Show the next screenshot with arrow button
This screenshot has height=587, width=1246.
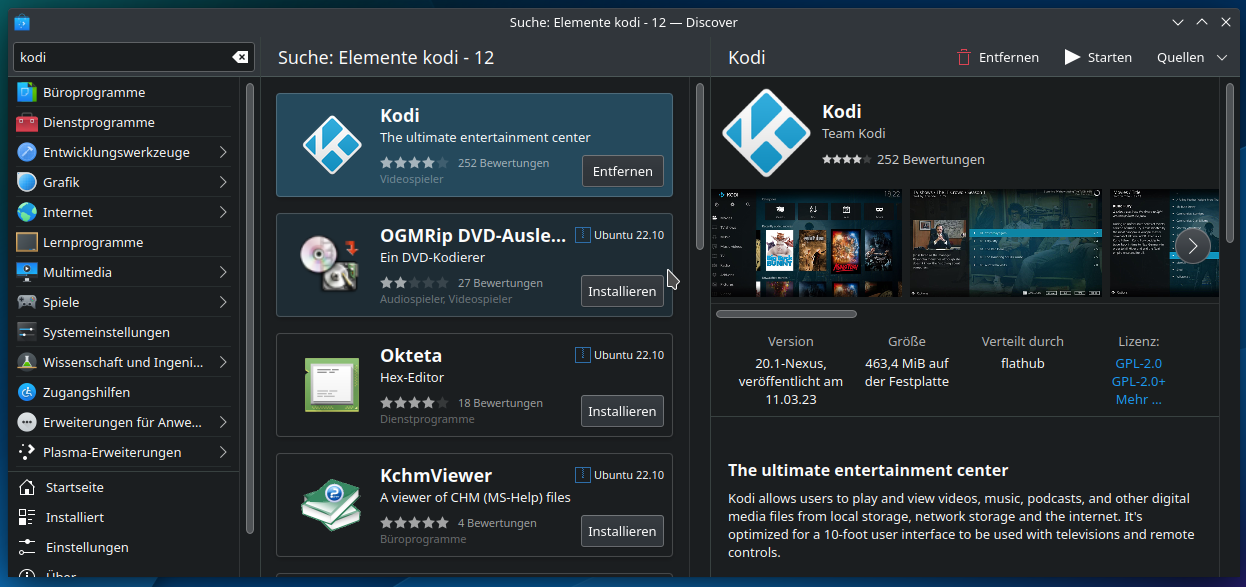(1192, 245)
